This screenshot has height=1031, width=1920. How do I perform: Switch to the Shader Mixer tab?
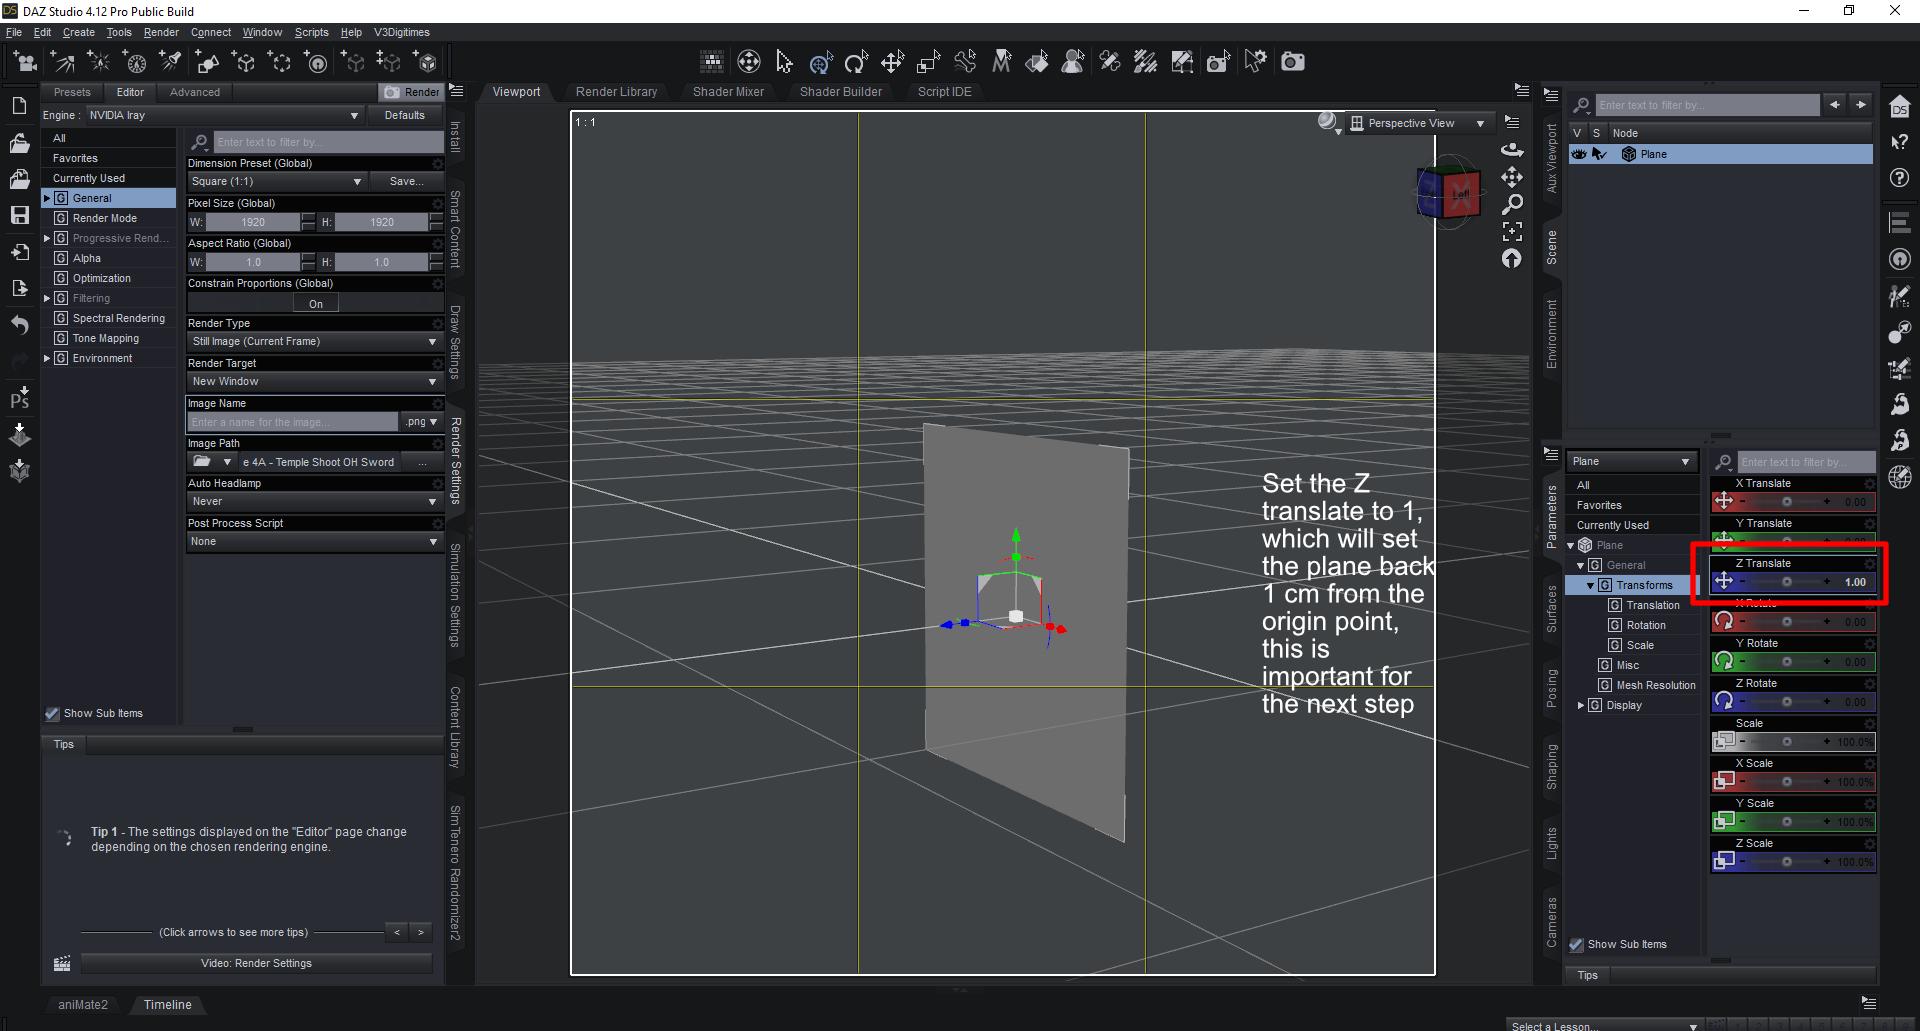coord(728,92)
